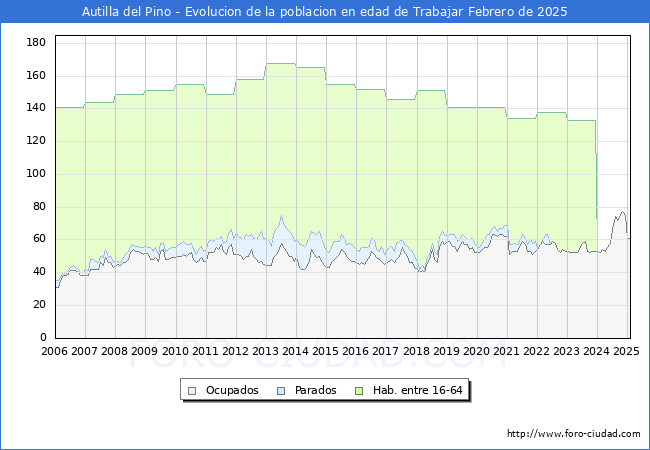Click the 2010 x-axis year label

click(175, 351)
